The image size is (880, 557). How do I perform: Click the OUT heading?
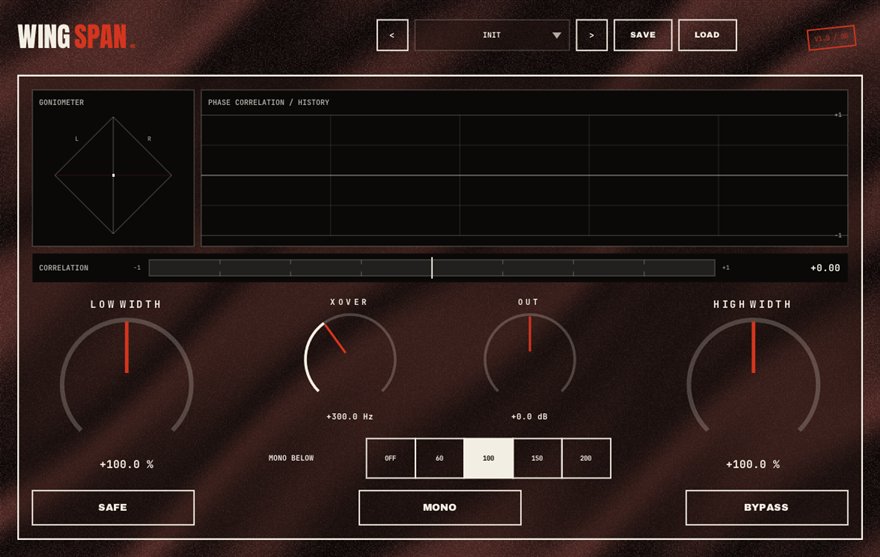coord(528,302)
